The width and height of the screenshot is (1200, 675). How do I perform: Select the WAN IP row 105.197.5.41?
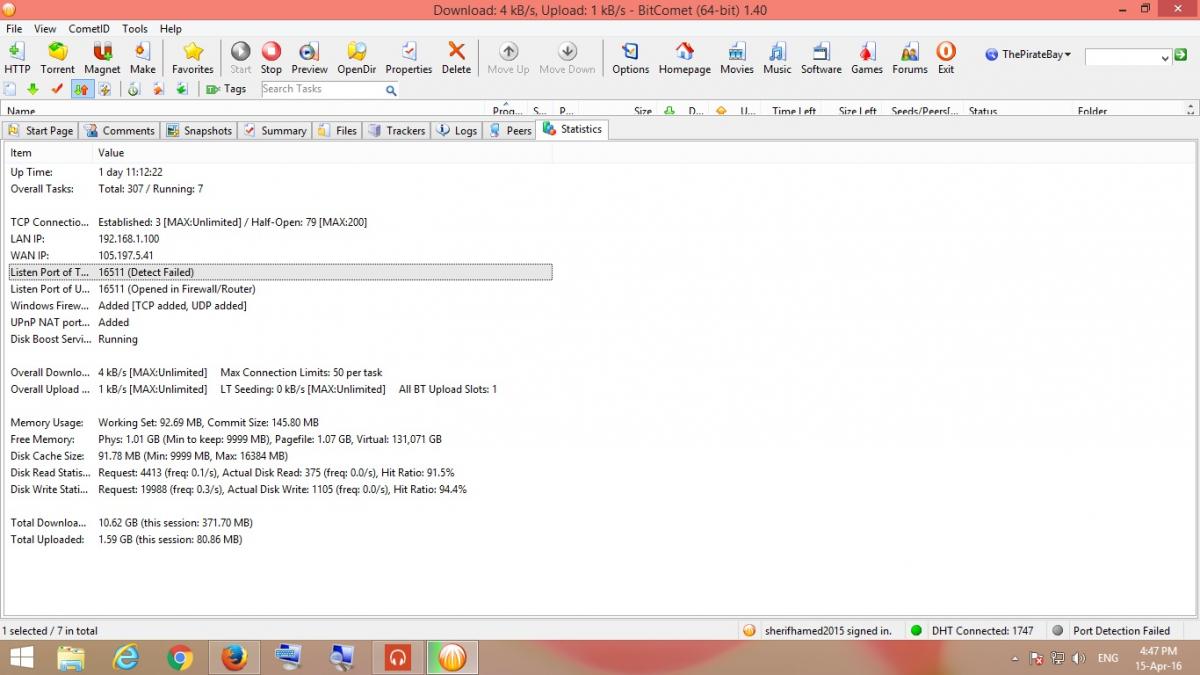click(280, 255)
